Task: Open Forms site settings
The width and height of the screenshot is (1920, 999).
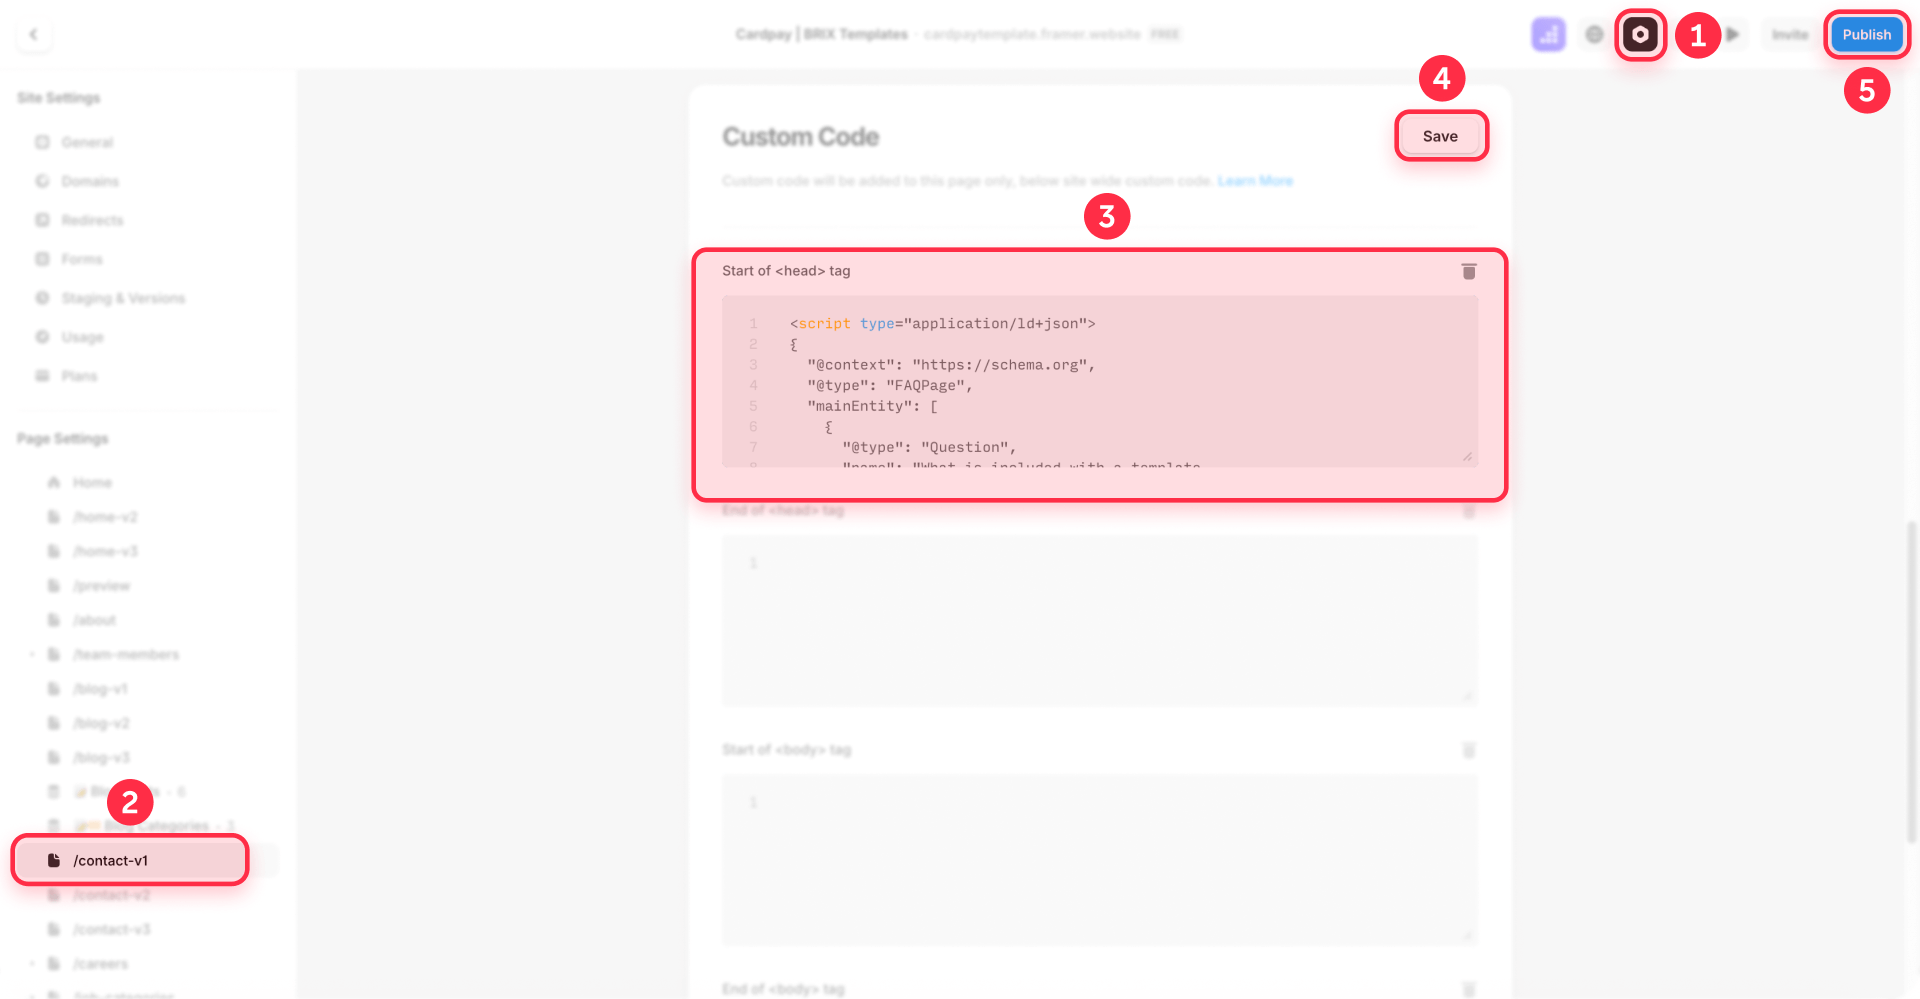Action: [x=82, y=259]
